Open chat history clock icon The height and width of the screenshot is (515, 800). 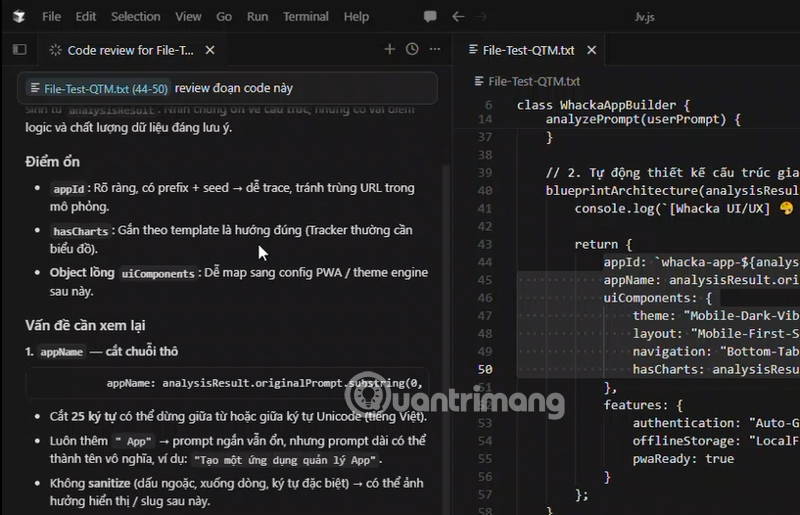pyautogui.click(x=412, y=49)
